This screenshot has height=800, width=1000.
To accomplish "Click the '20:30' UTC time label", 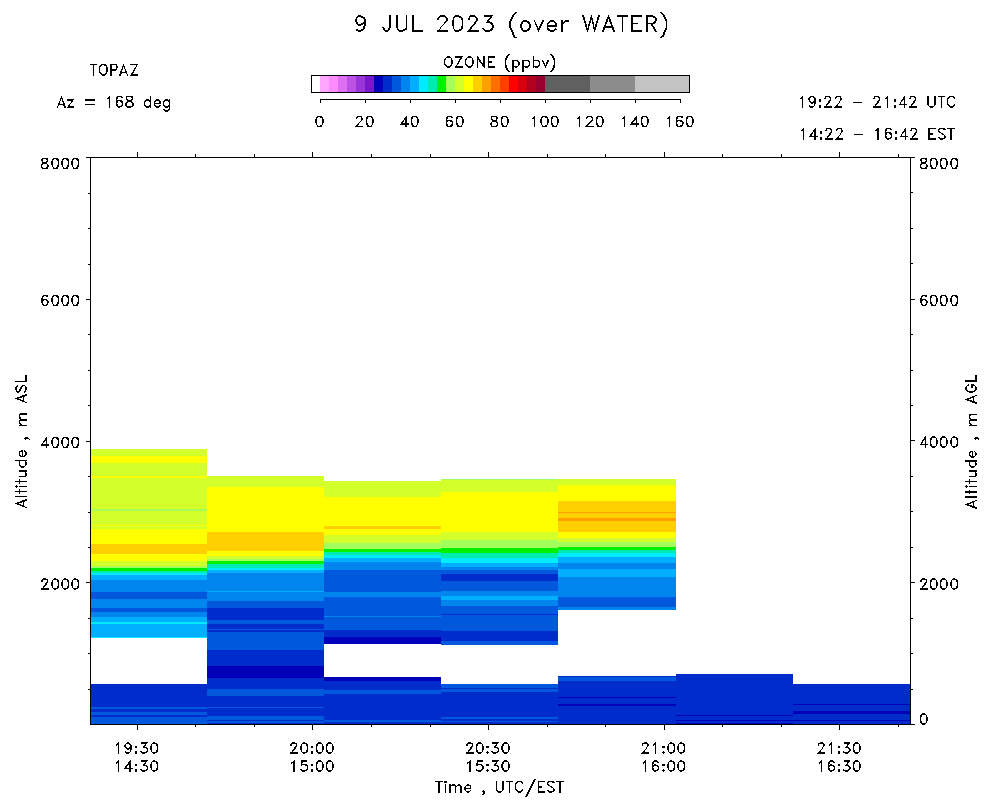I will 489,748.
